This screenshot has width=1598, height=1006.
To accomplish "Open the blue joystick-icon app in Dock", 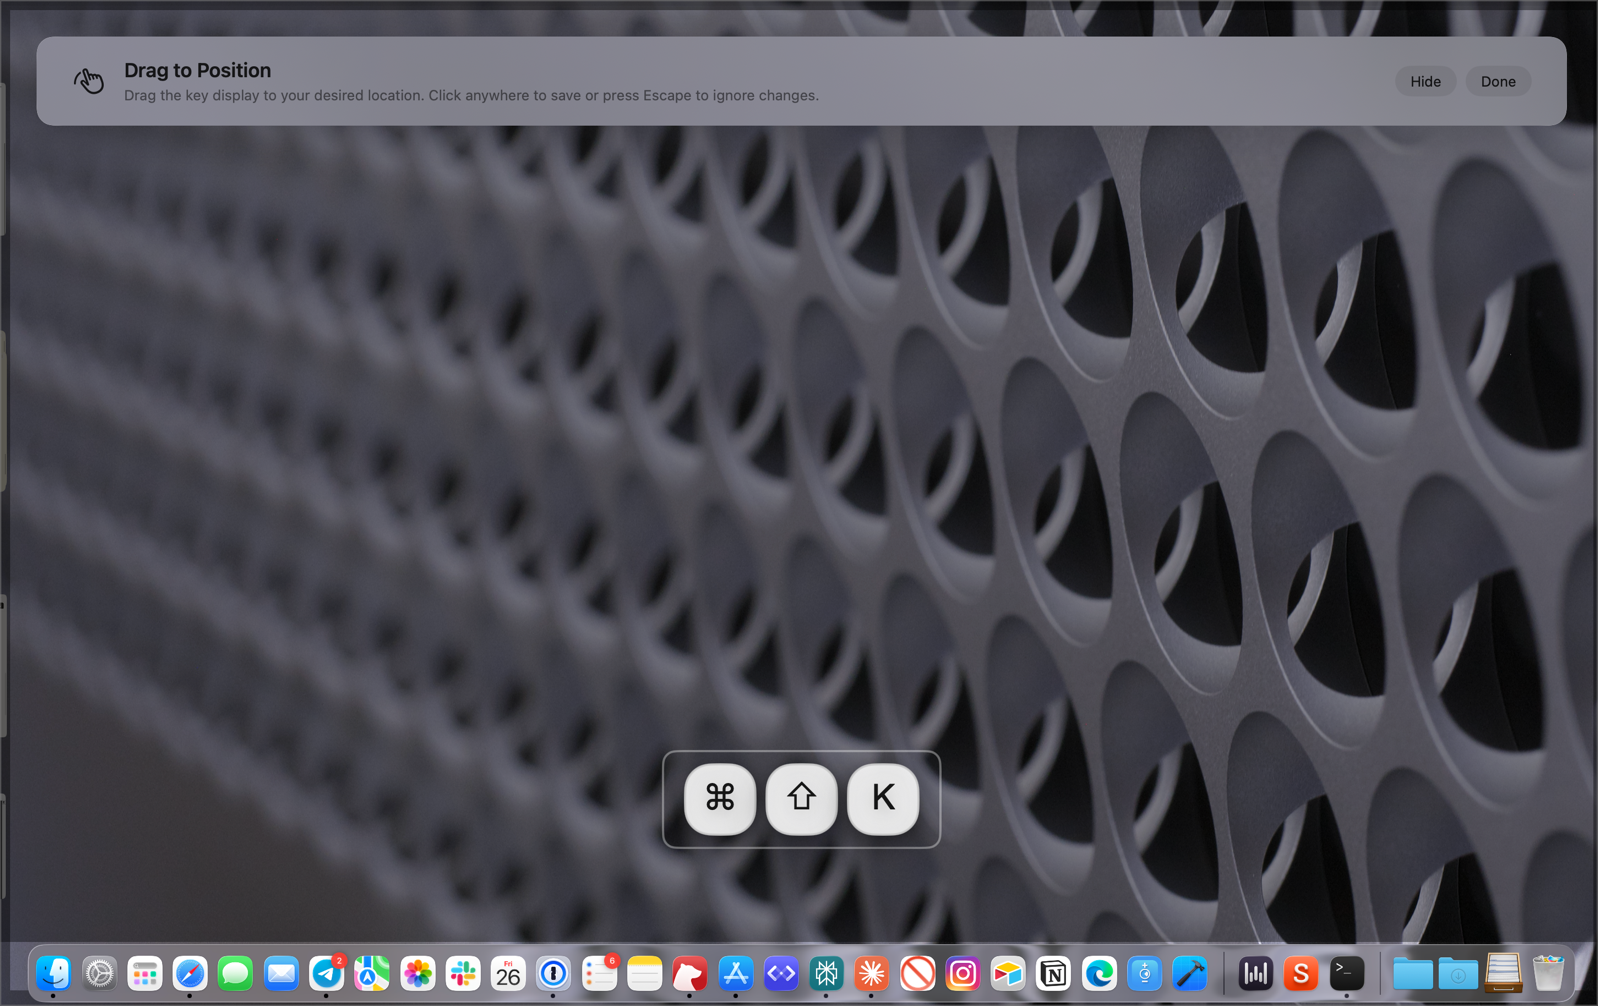I will click(1145, 973).
